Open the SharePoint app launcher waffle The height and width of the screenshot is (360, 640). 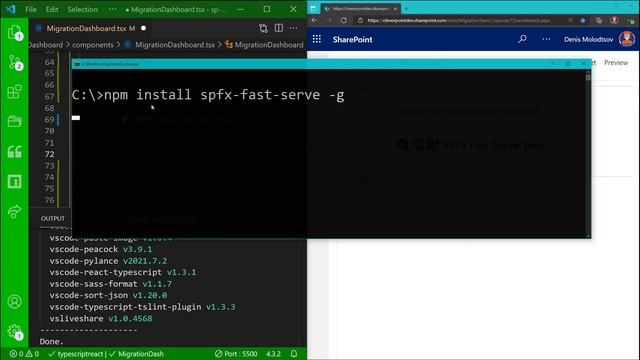point(317,39)
